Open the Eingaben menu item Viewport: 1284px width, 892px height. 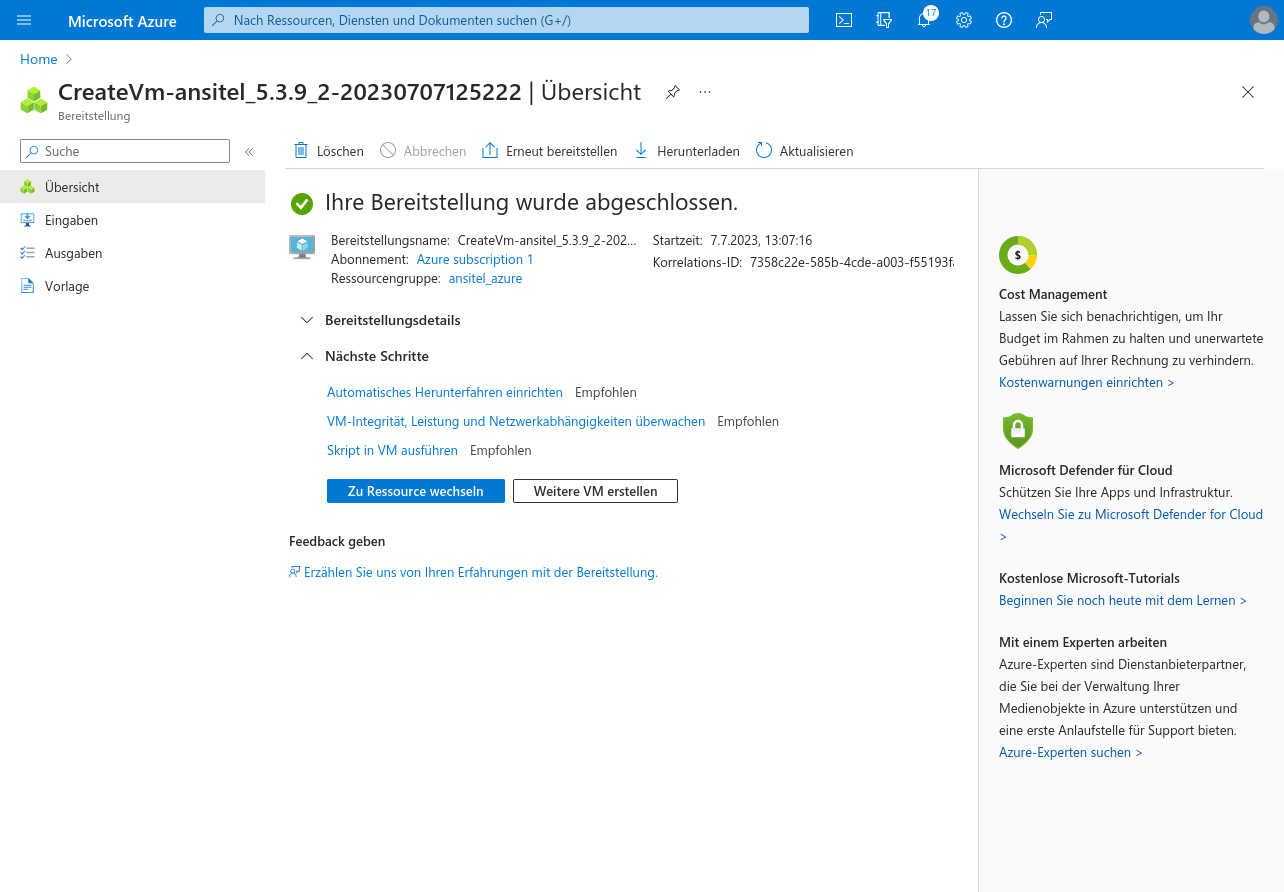click(71, 220)
